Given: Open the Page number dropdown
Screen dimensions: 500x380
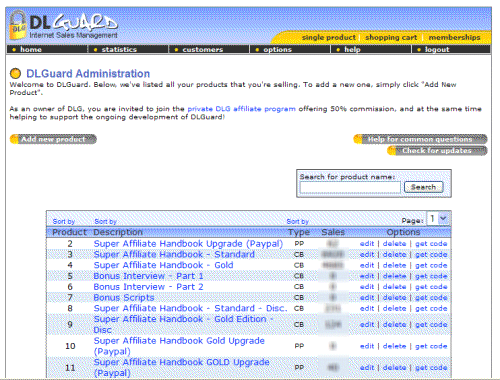Looking at the screenshot, I should pos(438,219).
